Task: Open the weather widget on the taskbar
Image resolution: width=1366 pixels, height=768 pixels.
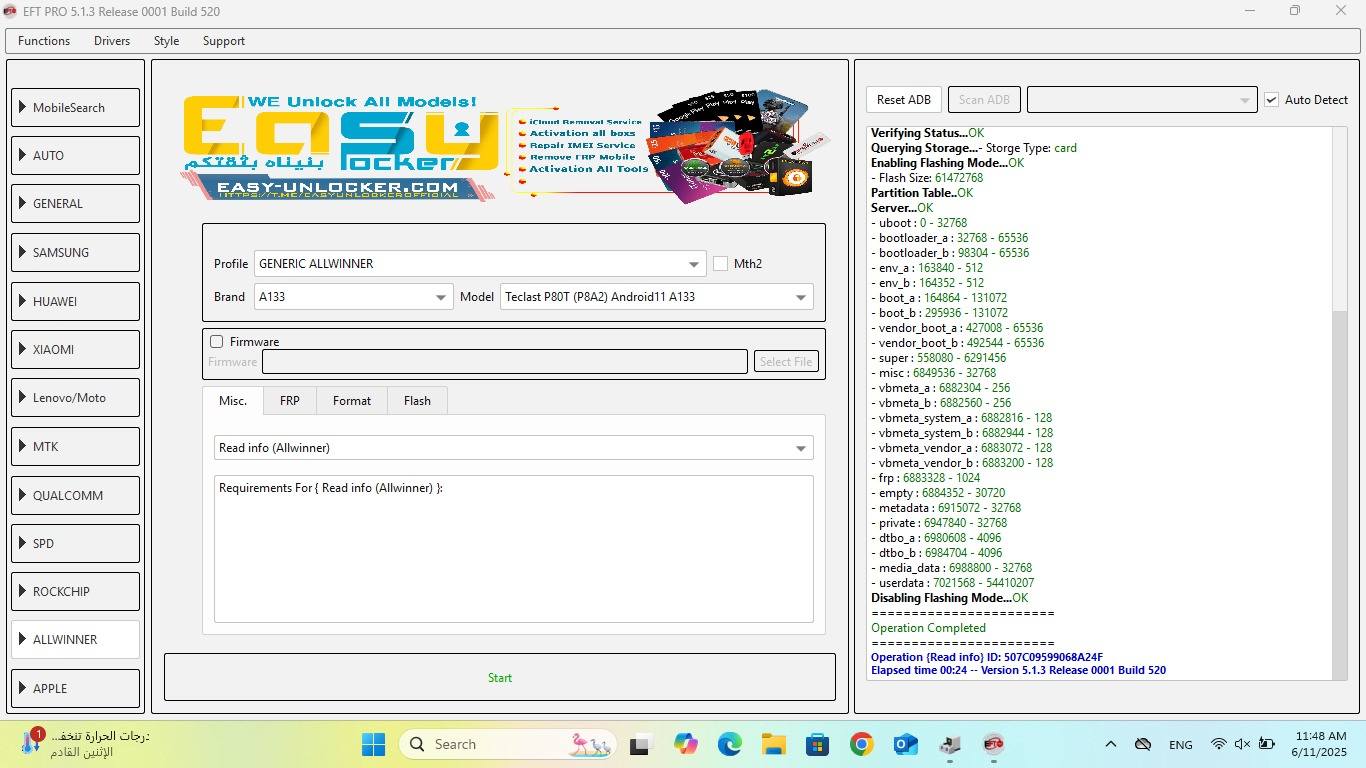Action: (x=85, y=744)
